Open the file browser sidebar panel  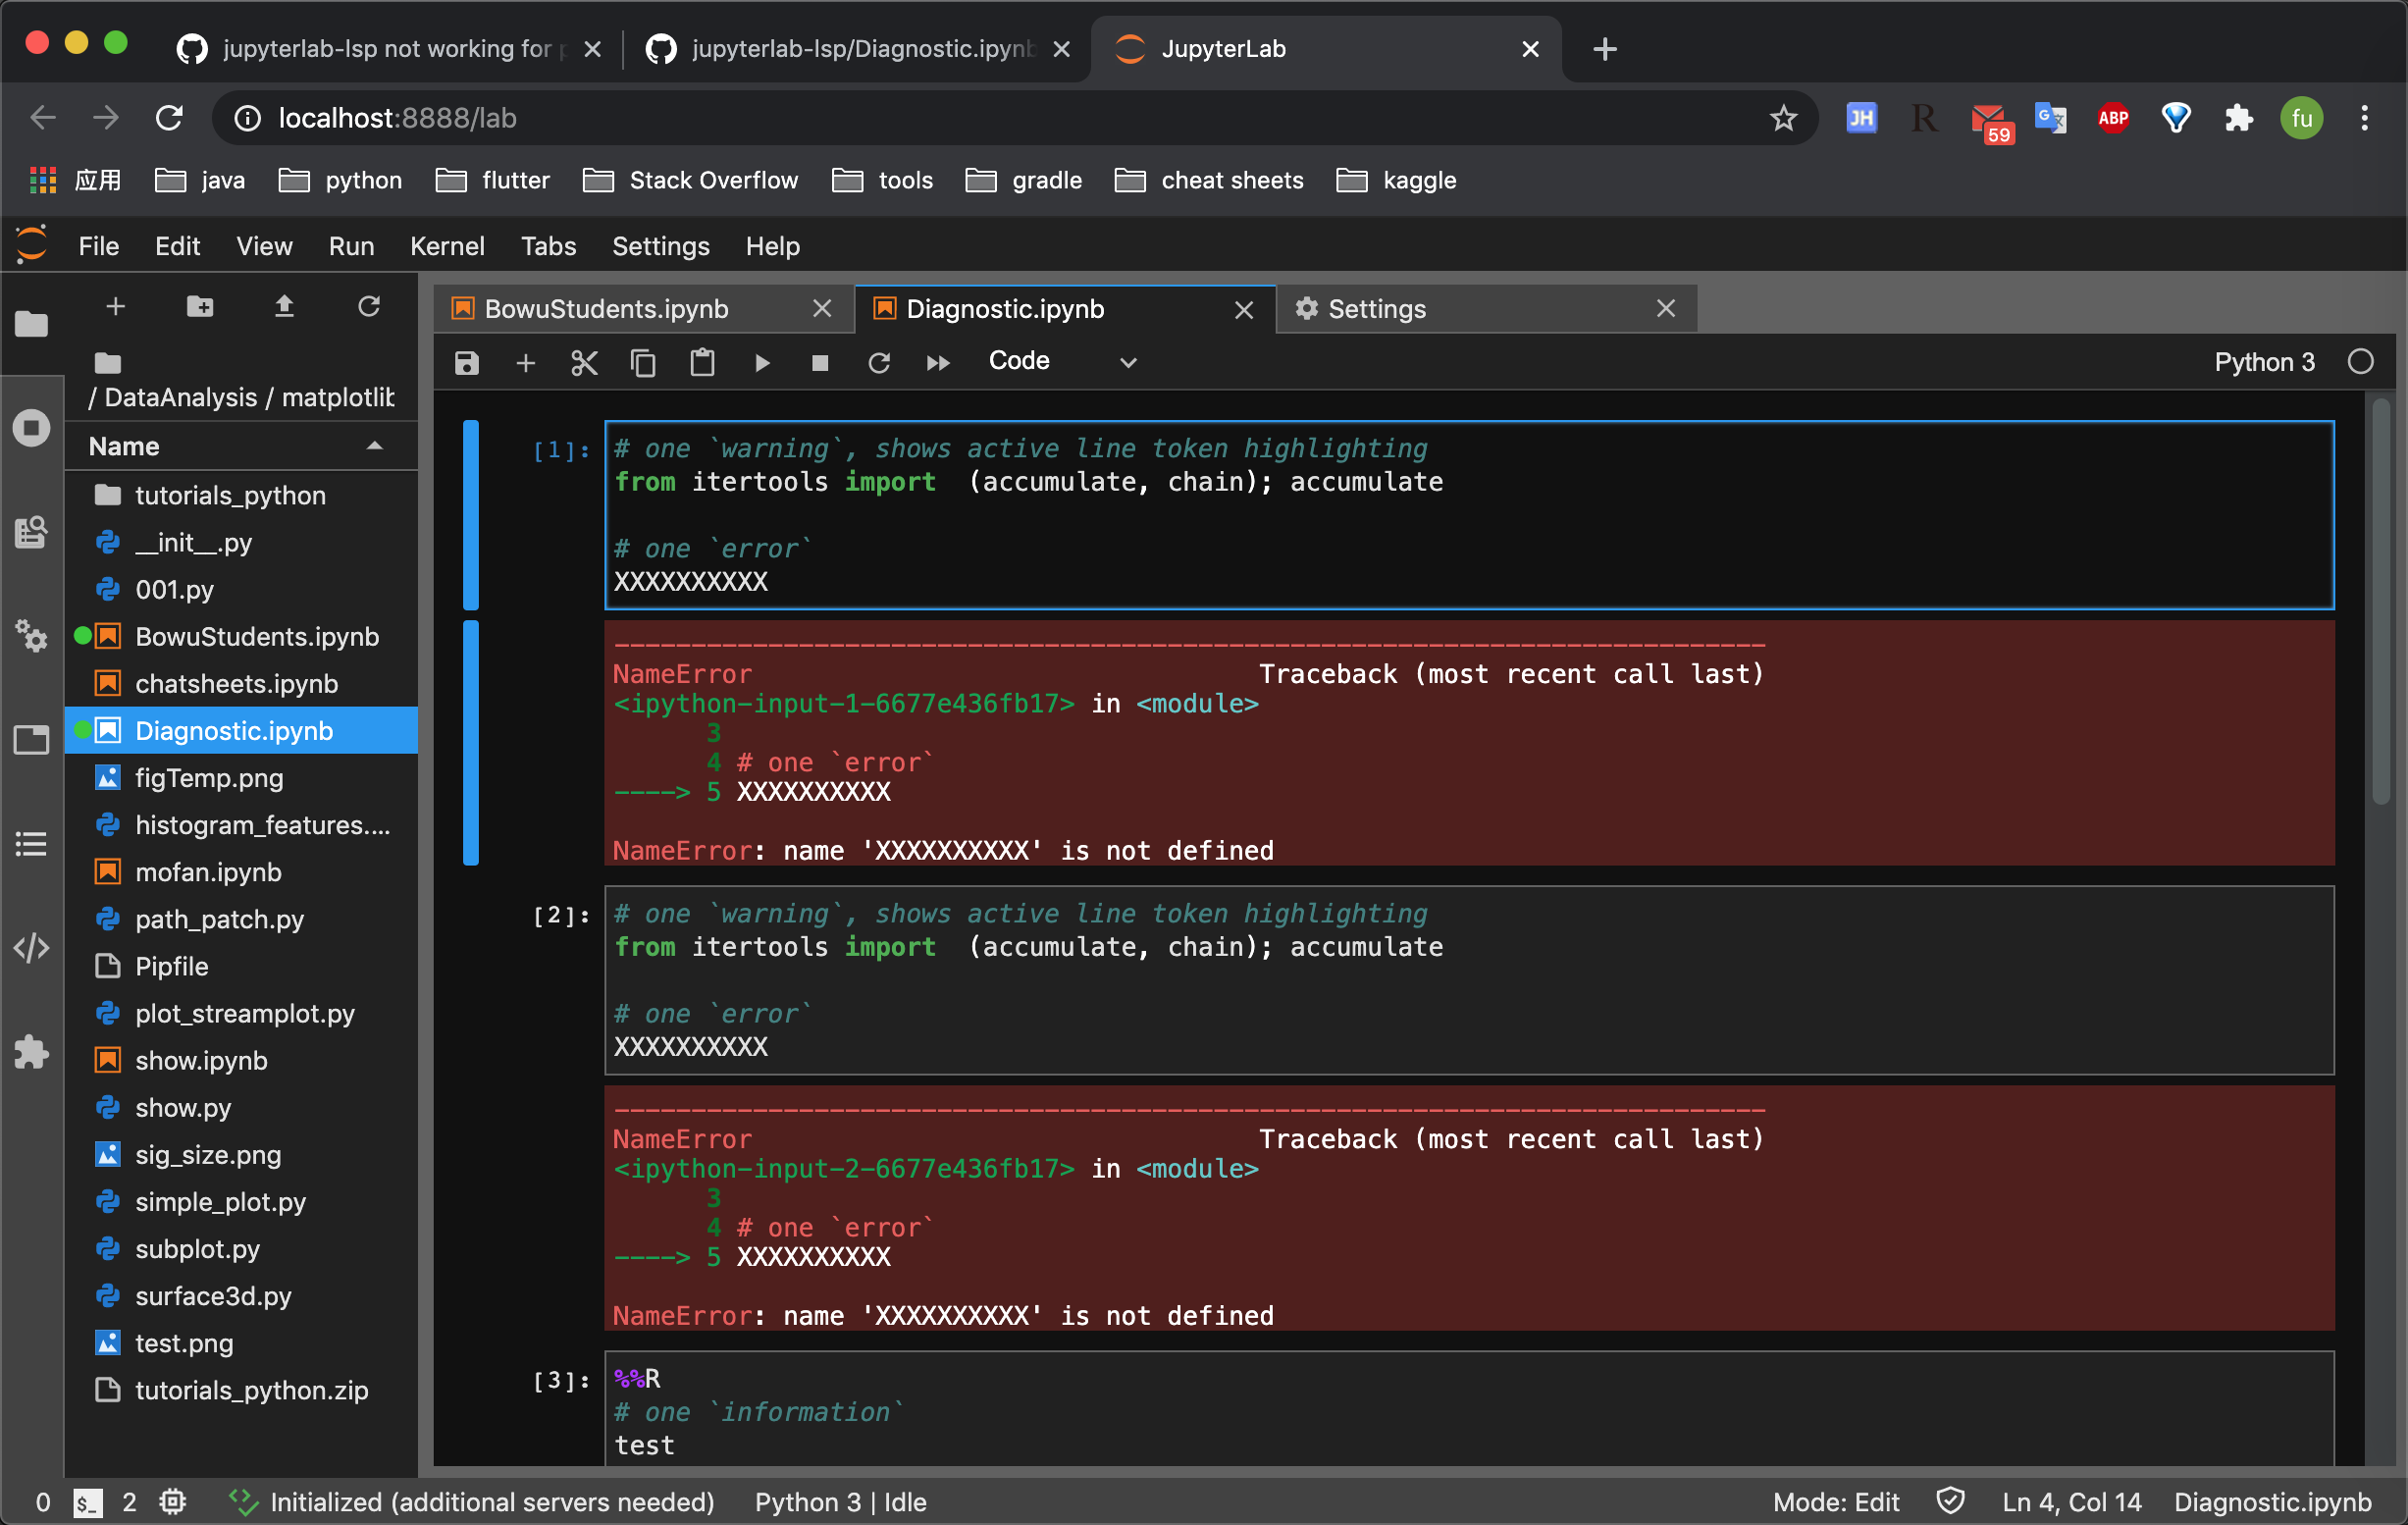pos(31,324)
